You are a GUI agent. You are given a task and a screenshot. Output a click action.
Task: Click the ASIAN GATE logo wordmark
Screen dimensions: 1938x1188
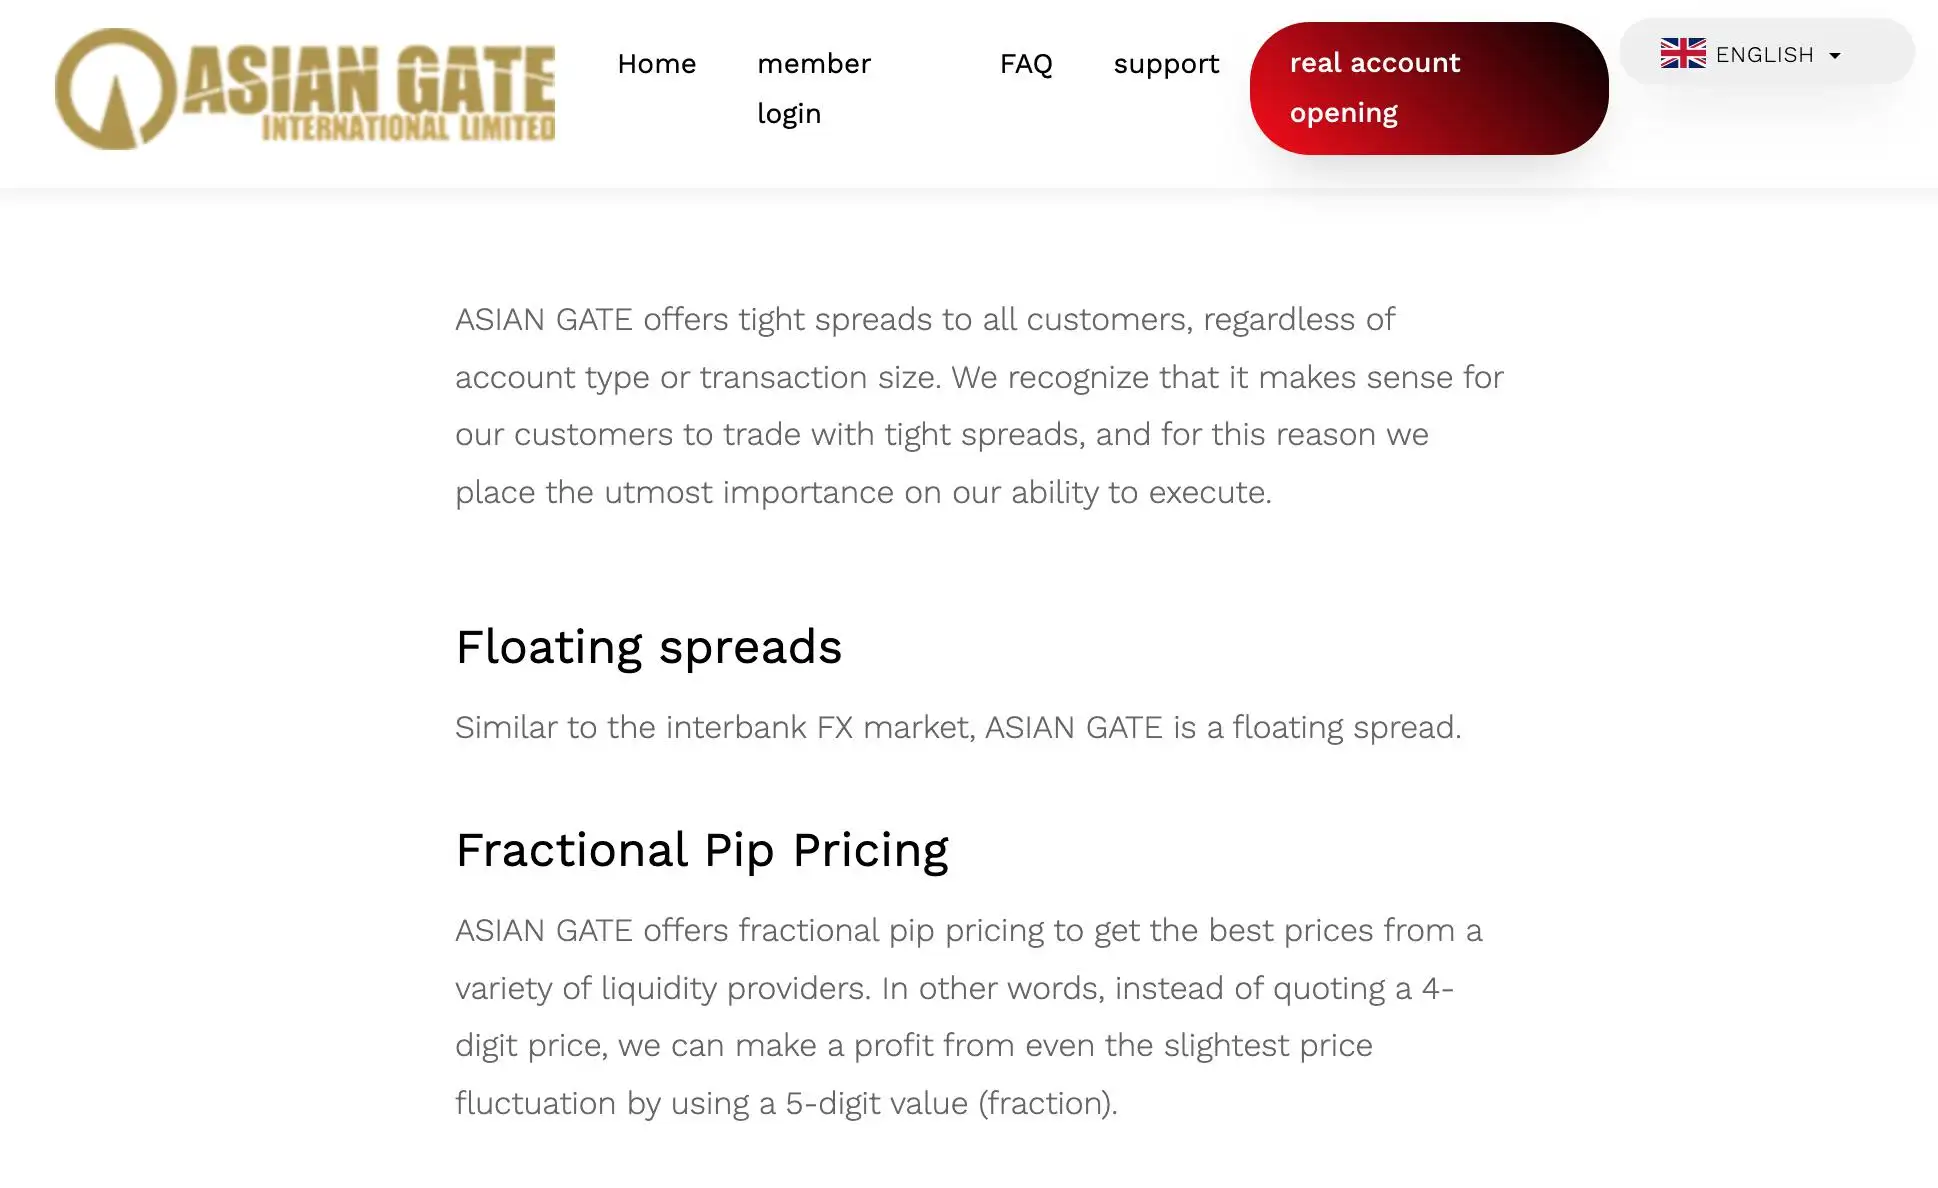point(370,78)
